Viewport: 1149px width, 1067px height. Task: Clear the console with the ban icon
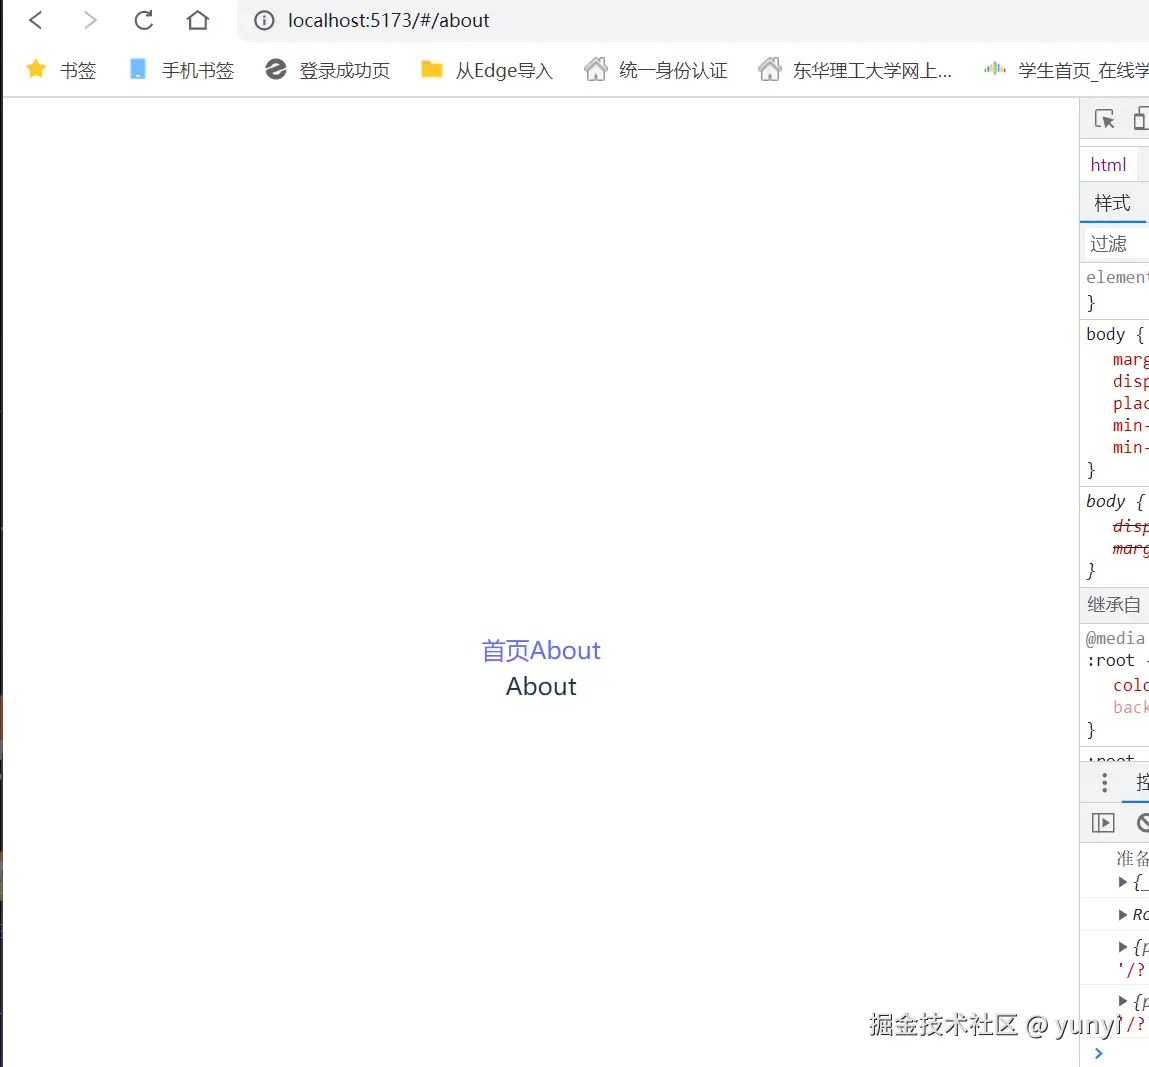(x=1142, y=823)
